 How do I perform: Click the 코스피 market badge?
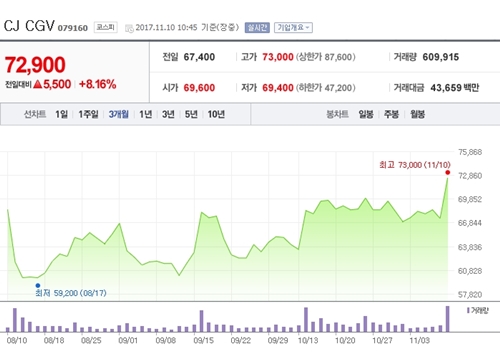coord(105,27)
